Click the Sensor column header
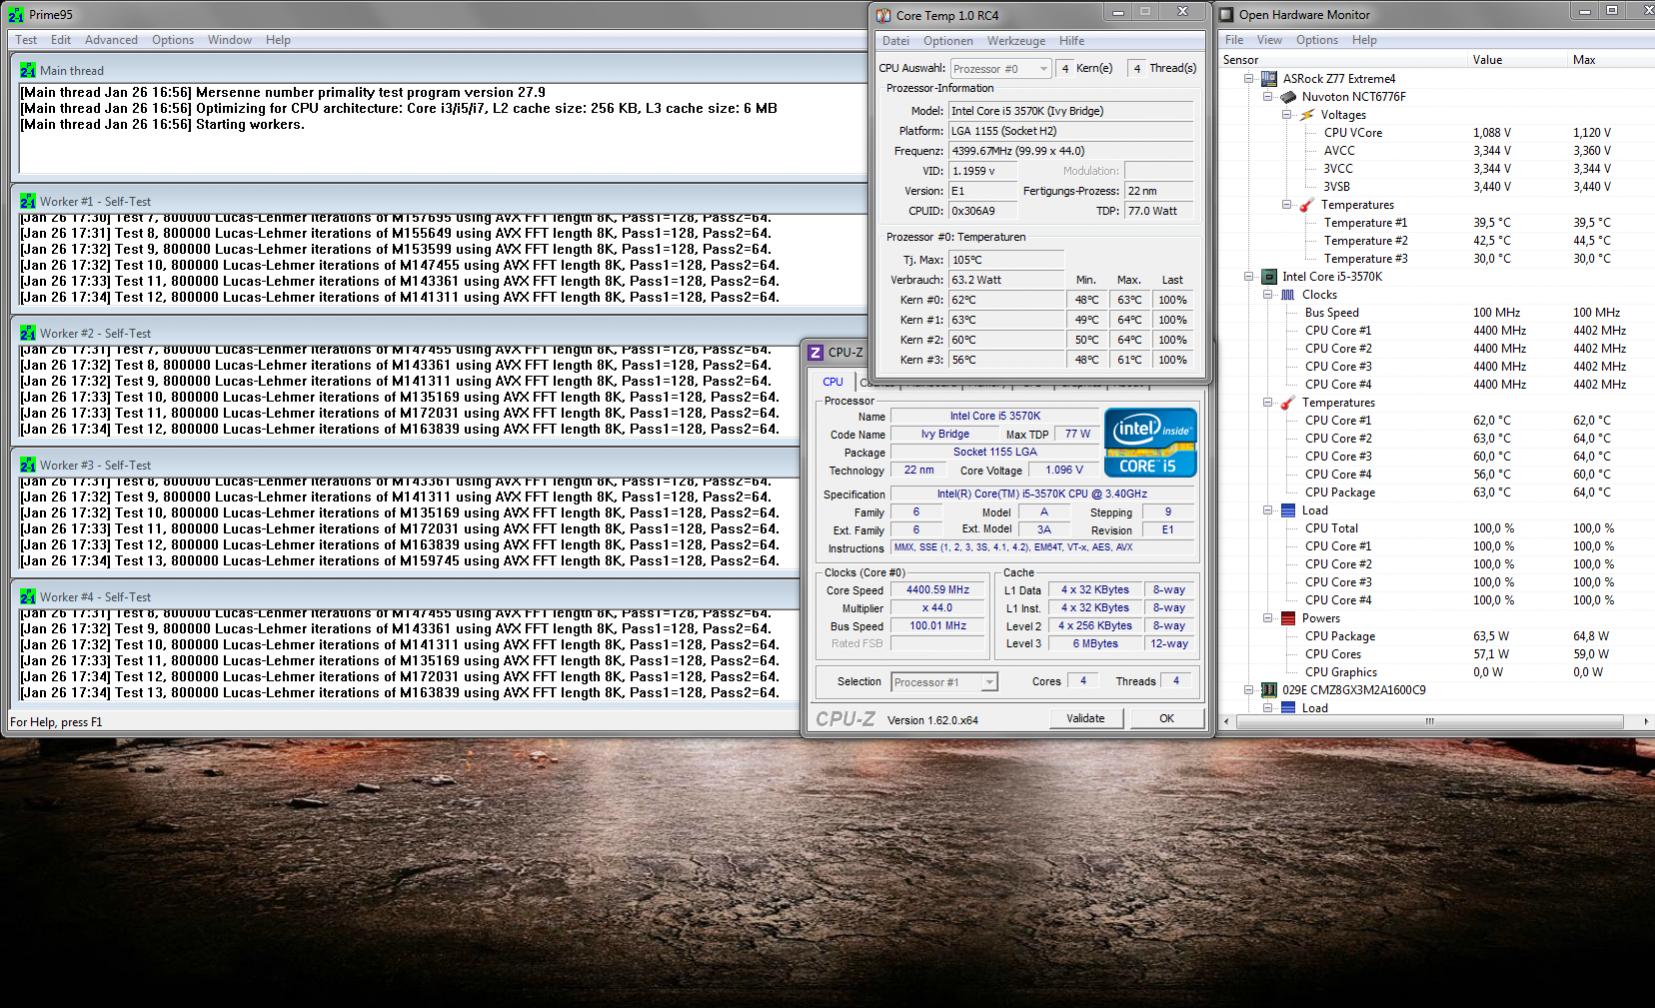This screenshot has height=1008, width=1655. 1345,60
